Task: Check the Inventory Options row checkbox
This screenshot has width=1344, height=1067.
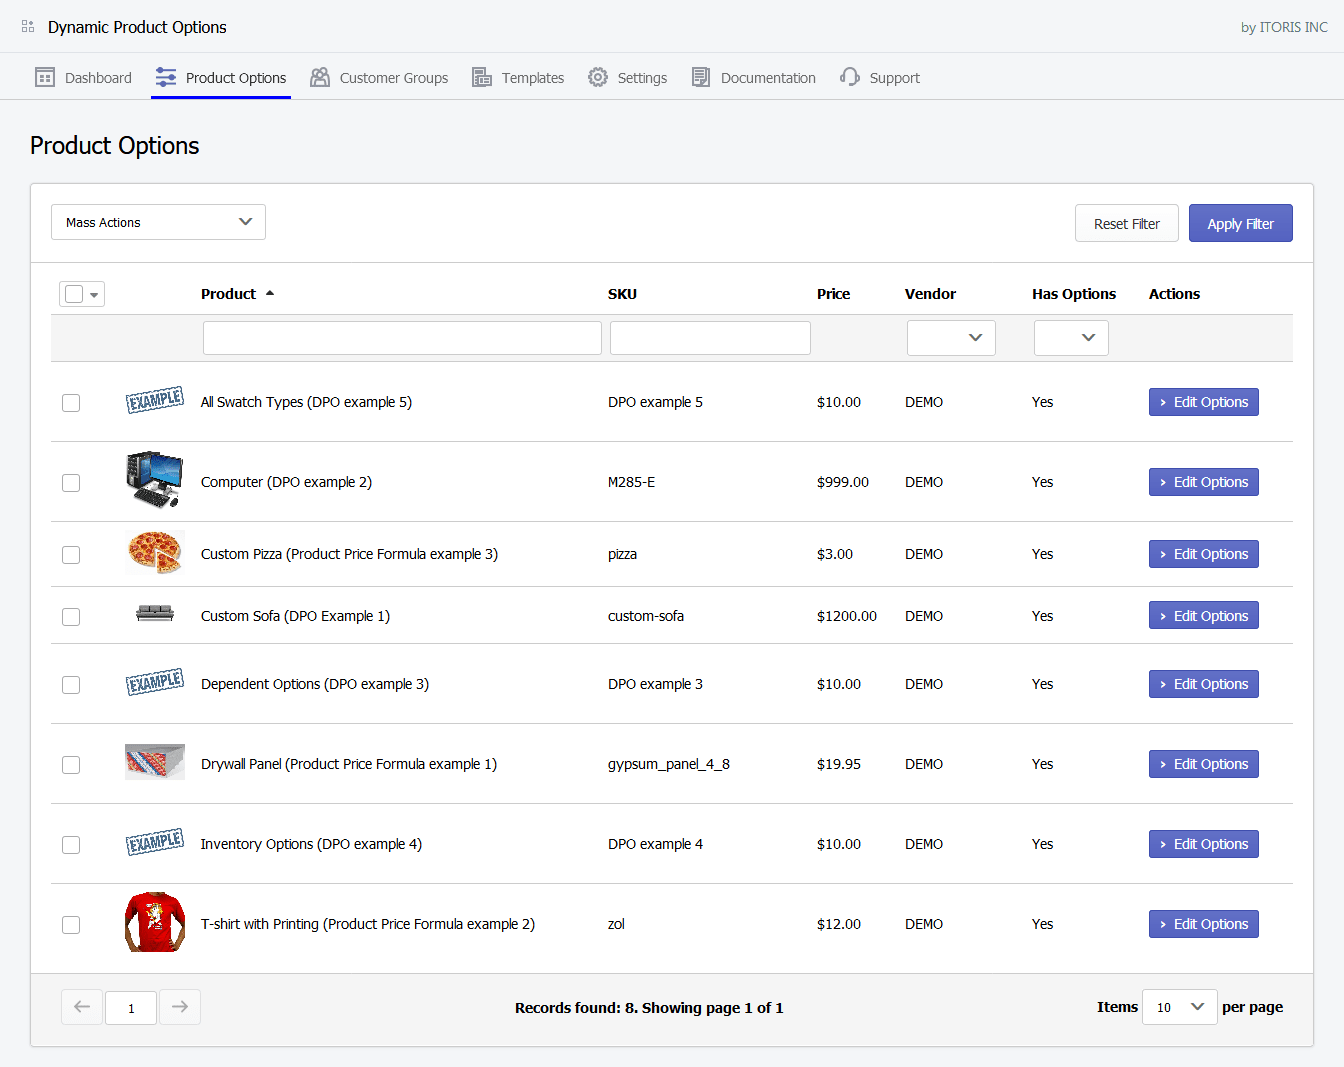Action: pyautogui.click(x=71, y=845)
